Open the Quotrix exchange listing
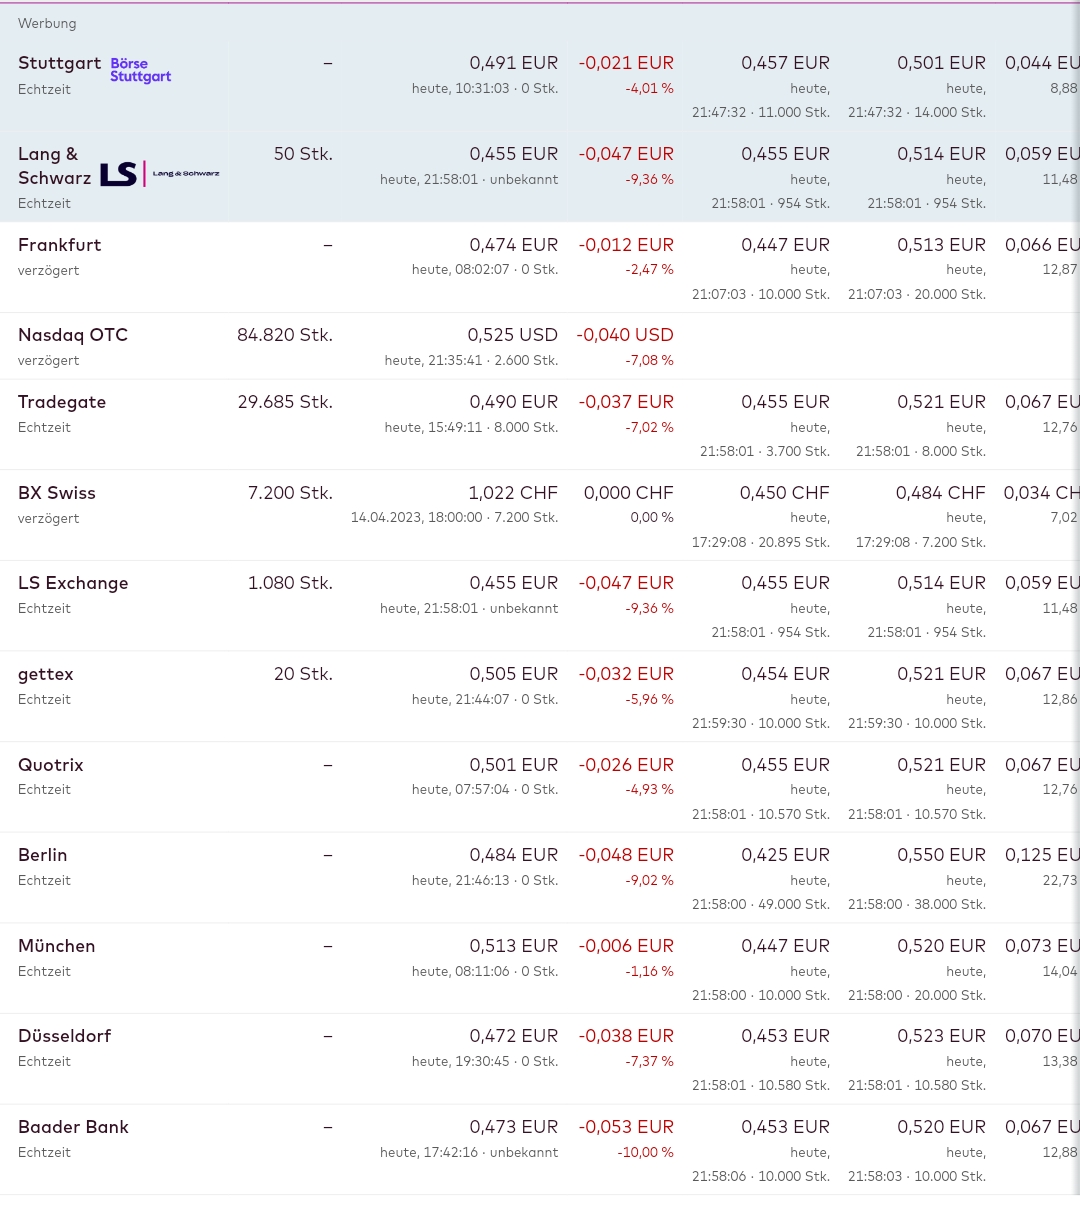The image size is (1080, 1219). [x=51, y=765]
